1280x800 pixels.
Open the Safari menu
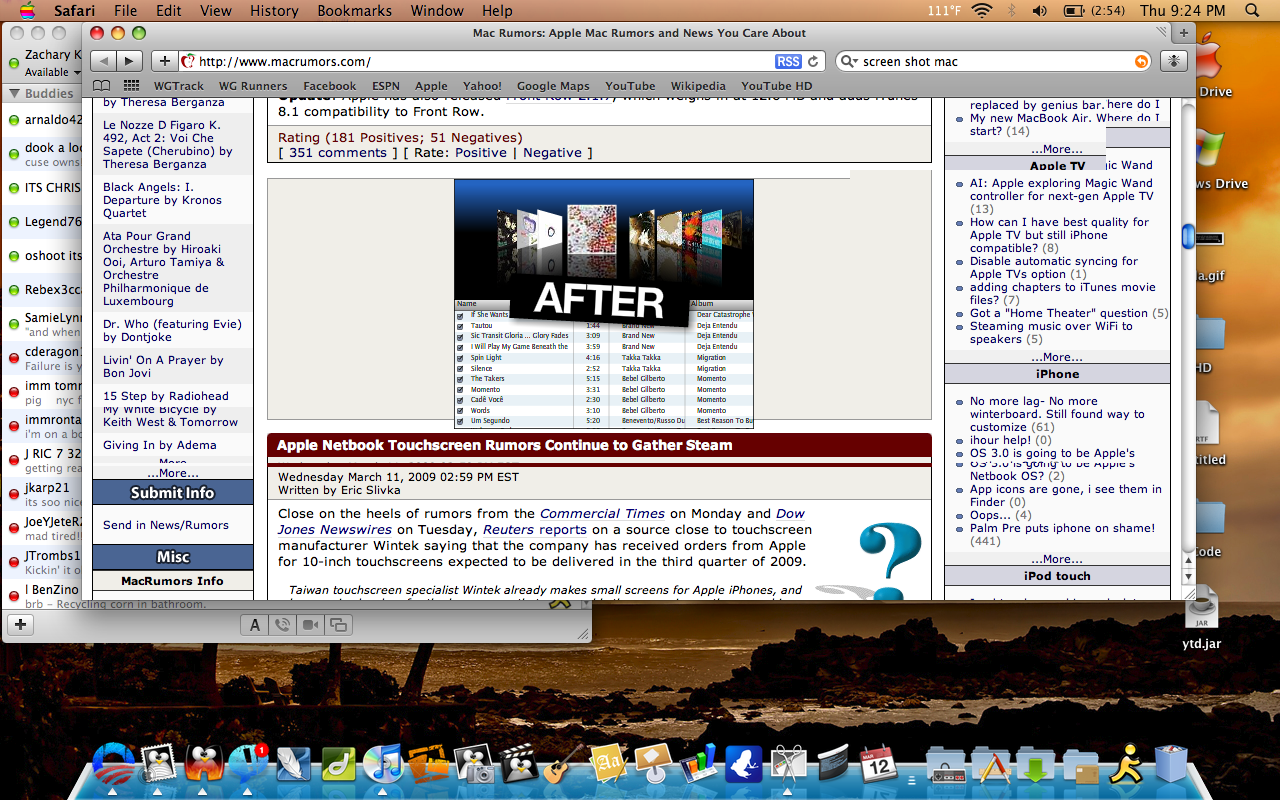73,10
